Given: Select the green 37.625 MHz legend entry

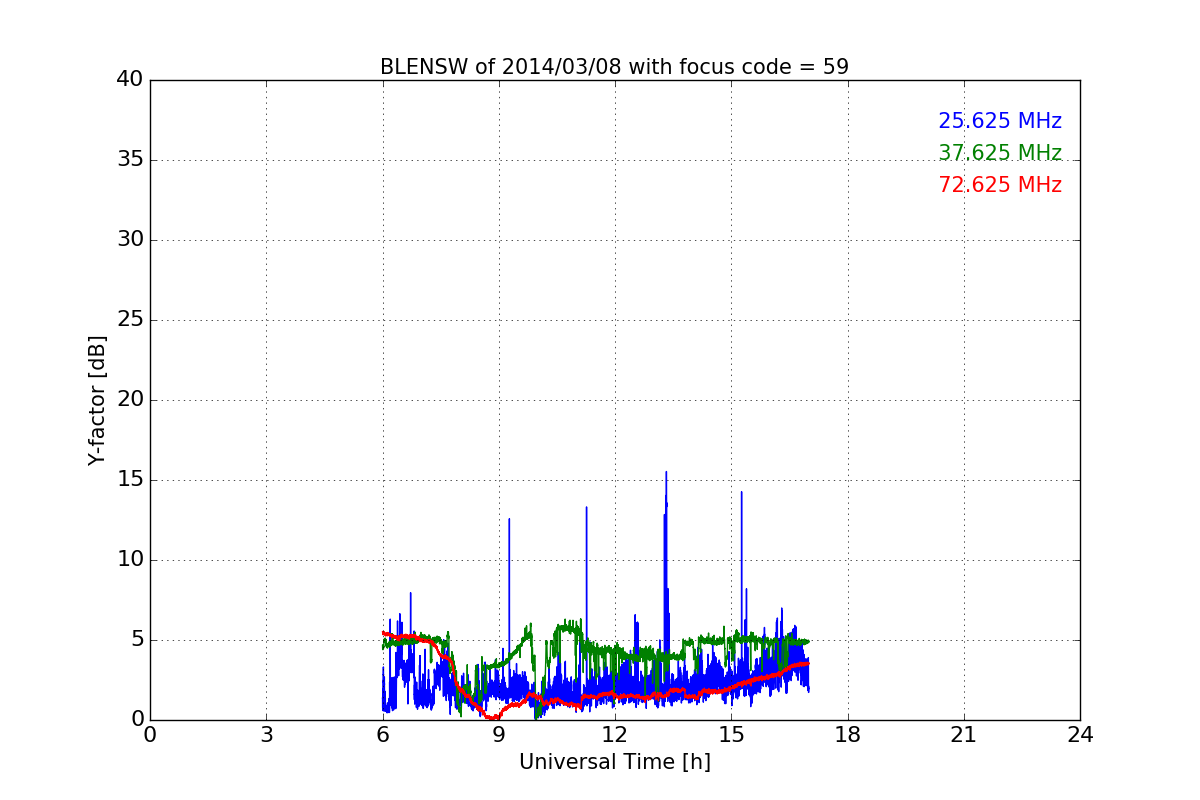Looking at the screenshot, I should [x=999, y=153].
